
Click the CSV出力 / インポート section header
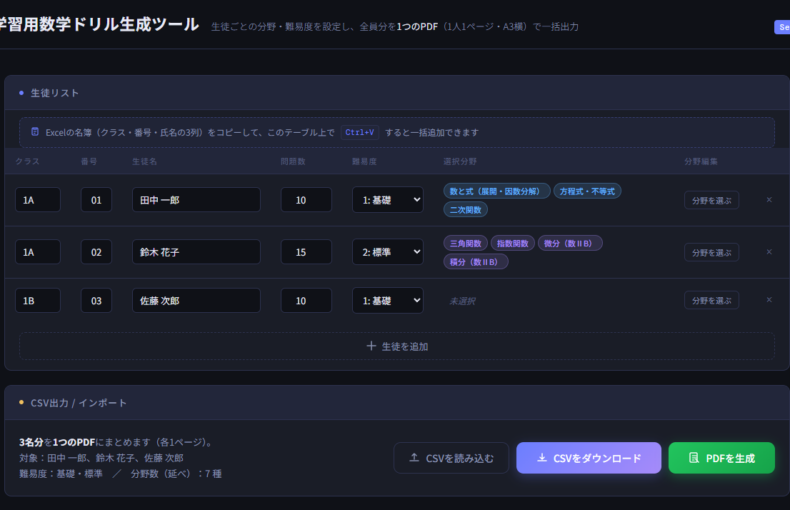point(78,402)
